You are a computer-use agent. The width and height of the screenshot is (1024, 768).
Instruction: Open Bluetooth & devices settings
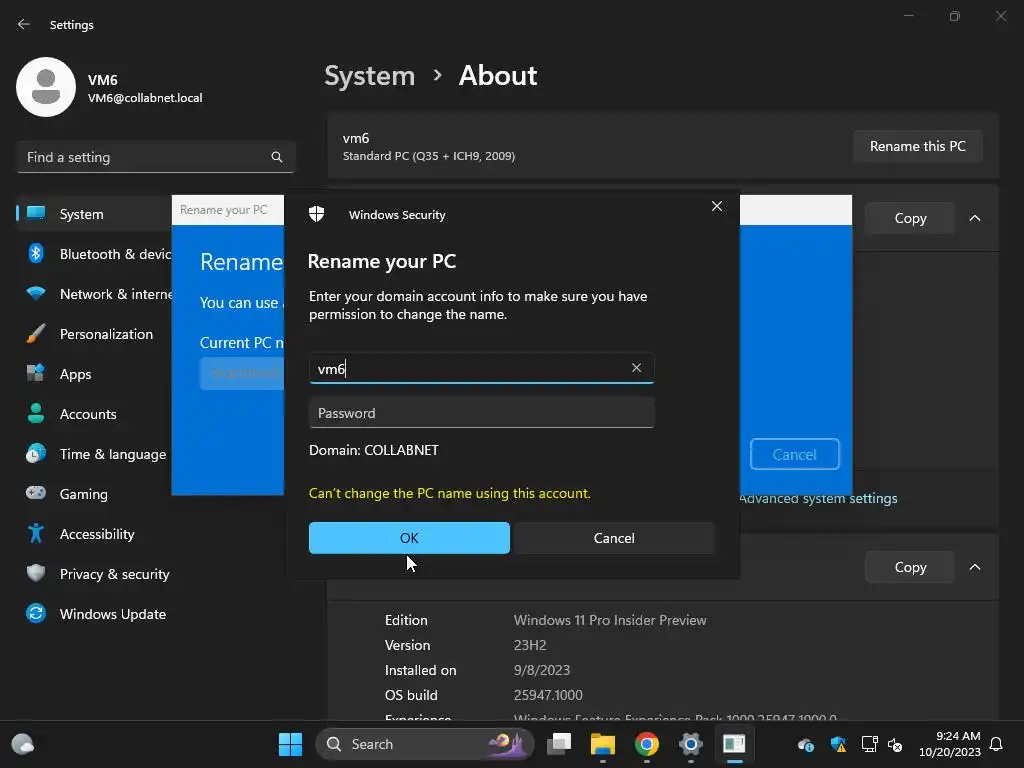pos(95,254)
